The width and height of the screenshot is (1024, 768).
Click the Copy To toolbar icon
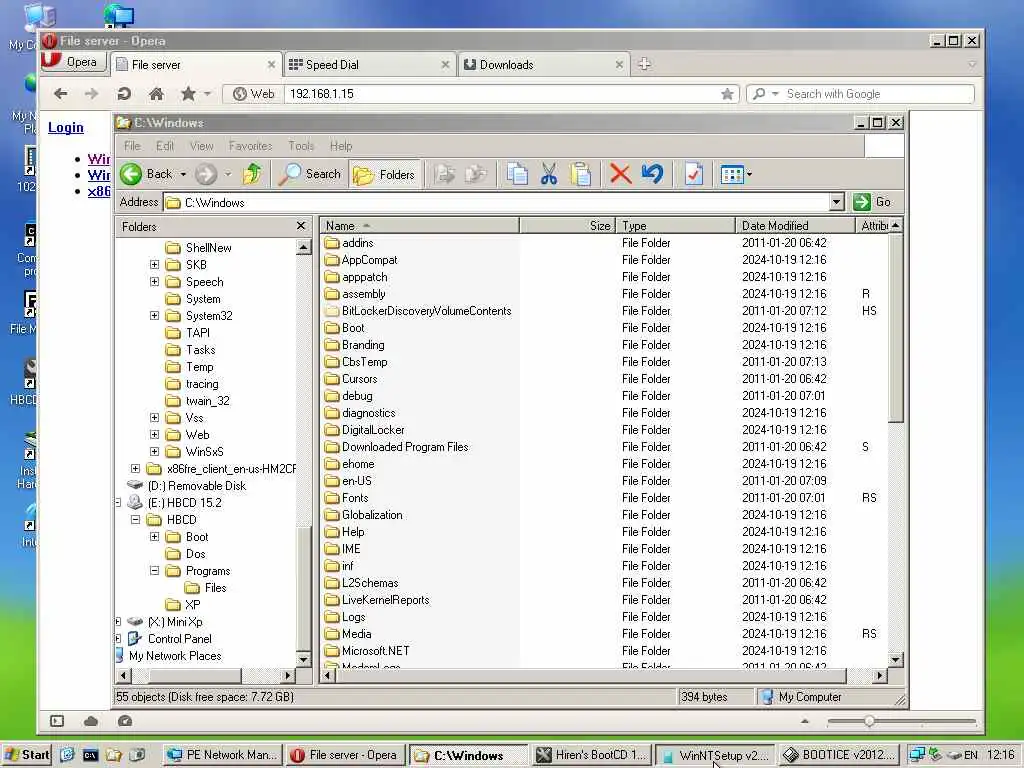476,174
